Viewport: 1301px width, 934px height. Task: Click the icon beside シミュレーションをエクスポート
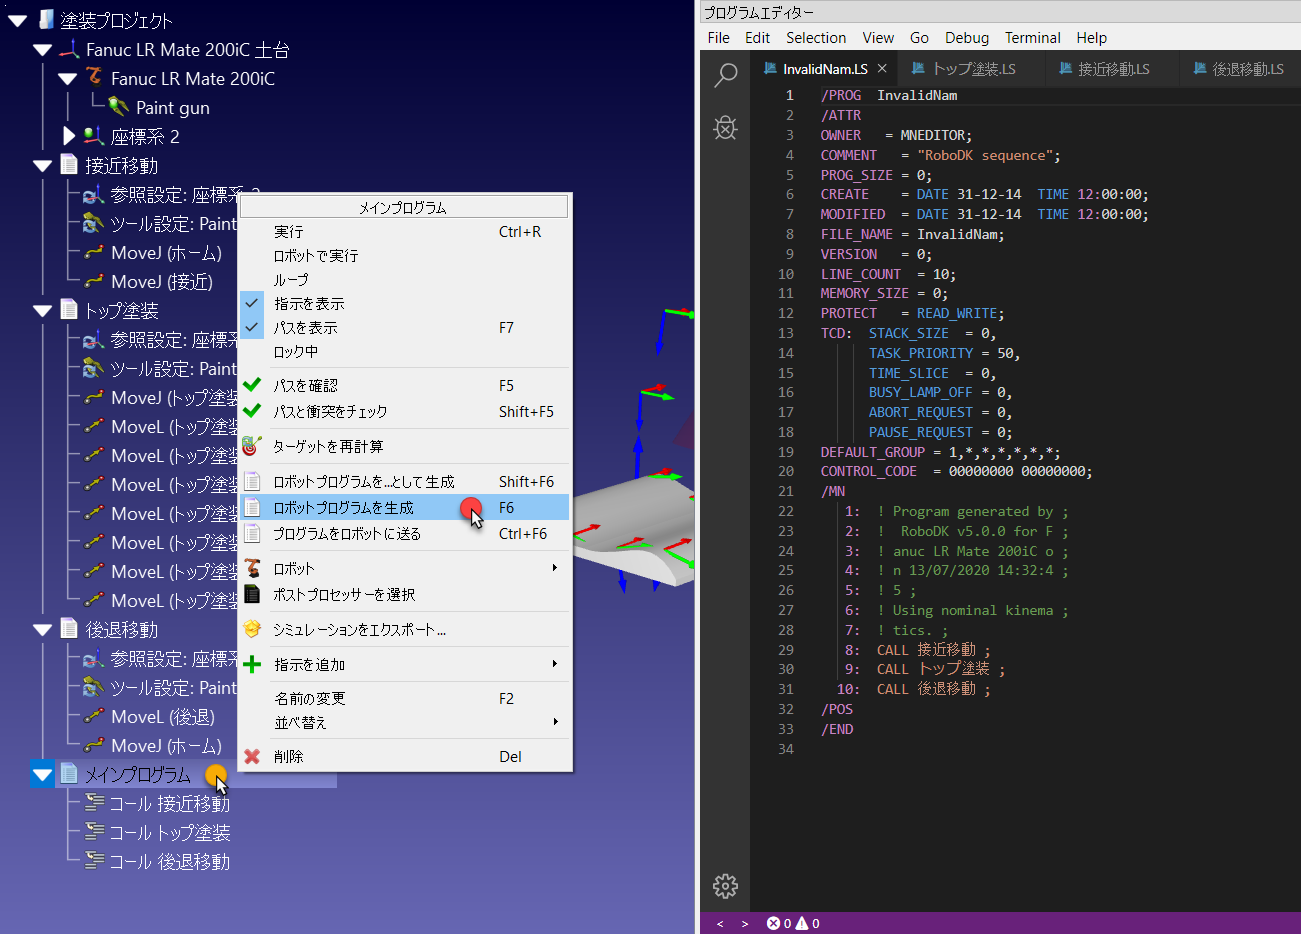pos(252,629)
